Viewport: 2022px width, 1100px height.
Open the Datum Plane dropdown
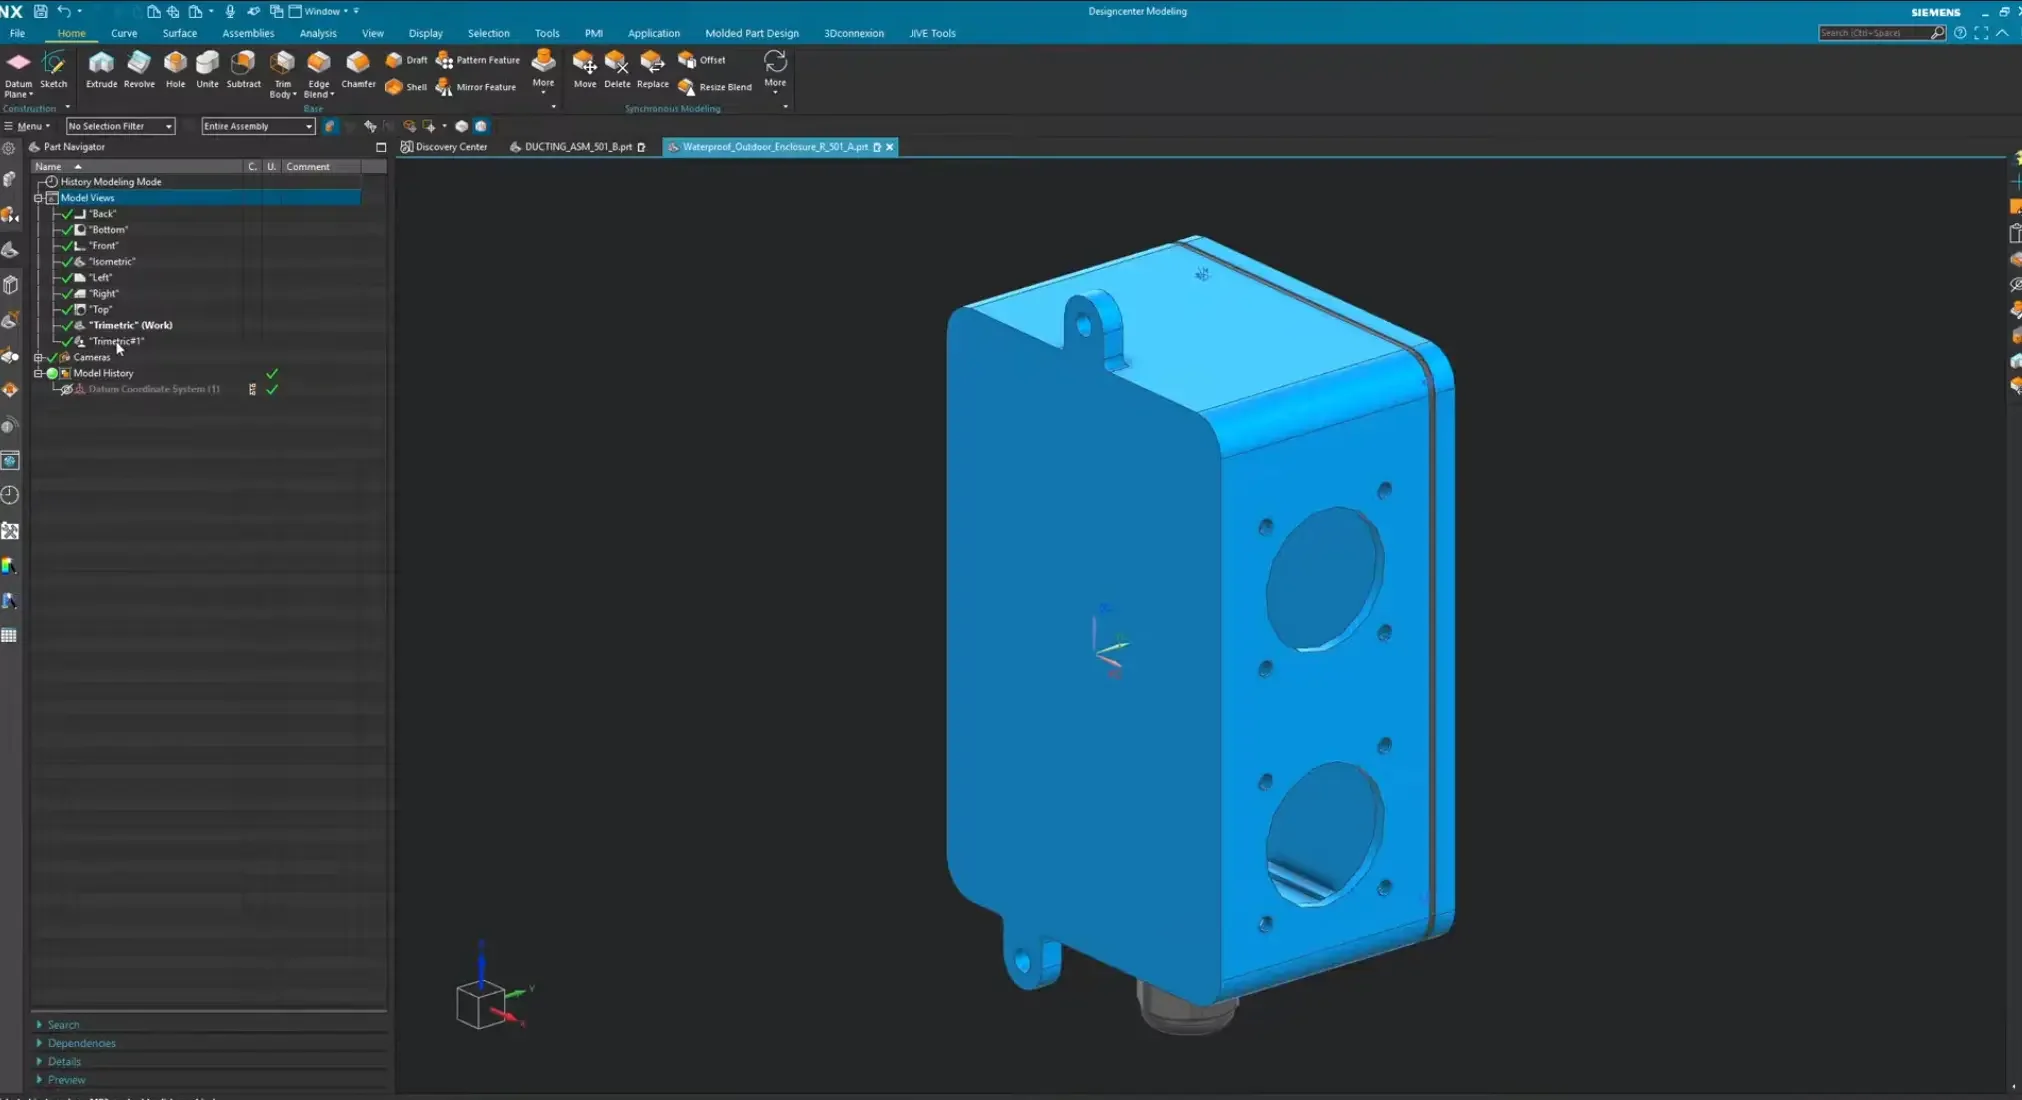pyautogui.click(x=19, y=90)
